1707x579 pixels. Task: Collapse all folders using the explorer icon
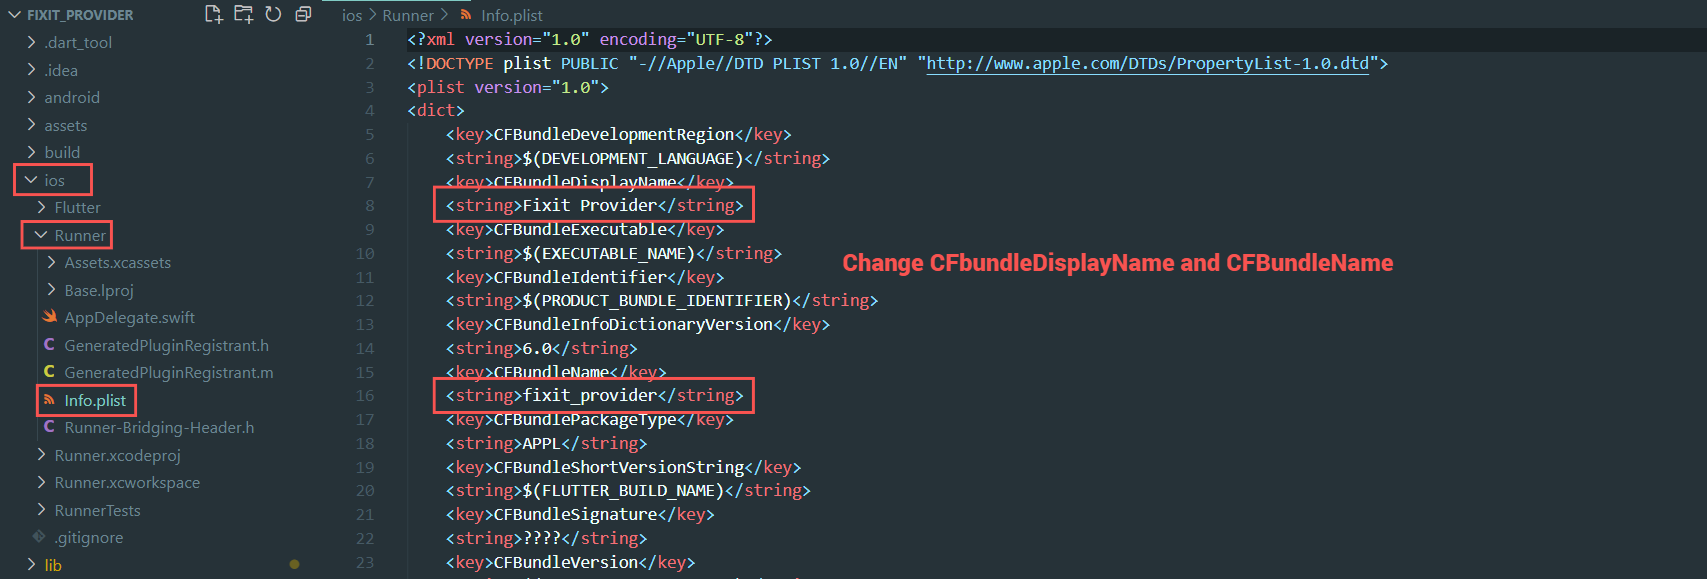click(x=303, y=14)
